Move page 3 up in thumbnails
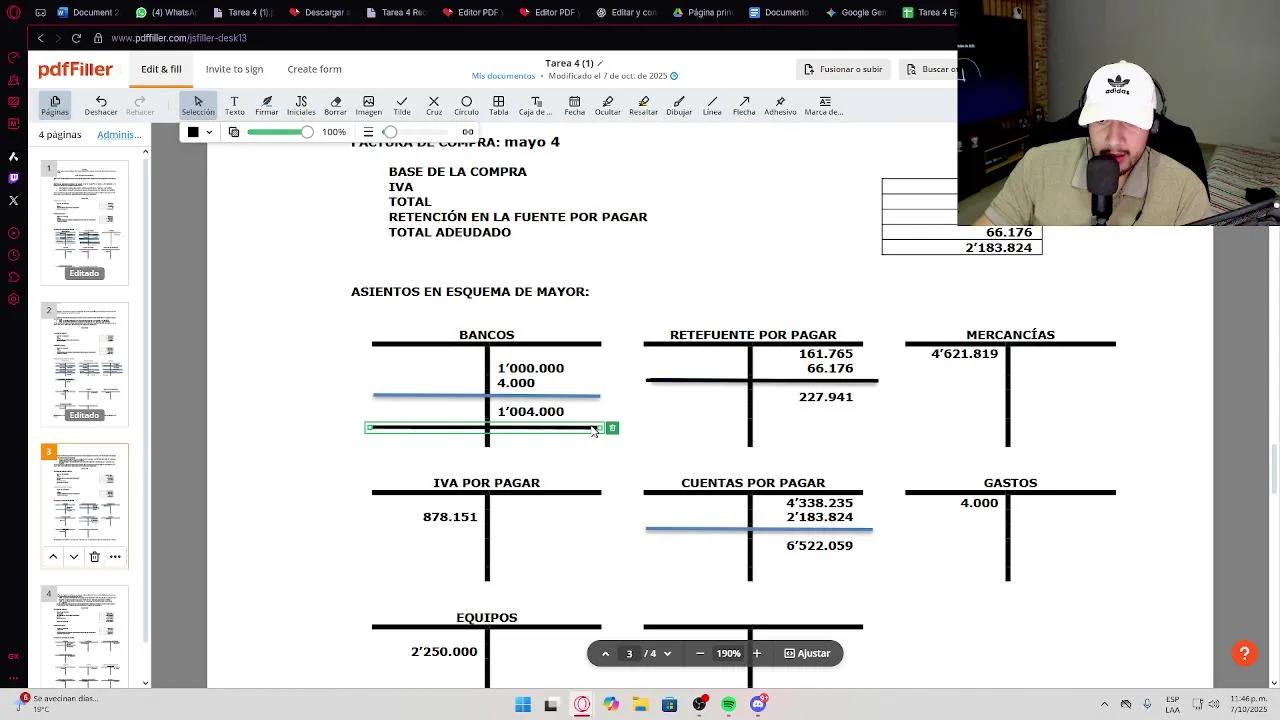This screenshot has width=1280, height=720. 53,557
